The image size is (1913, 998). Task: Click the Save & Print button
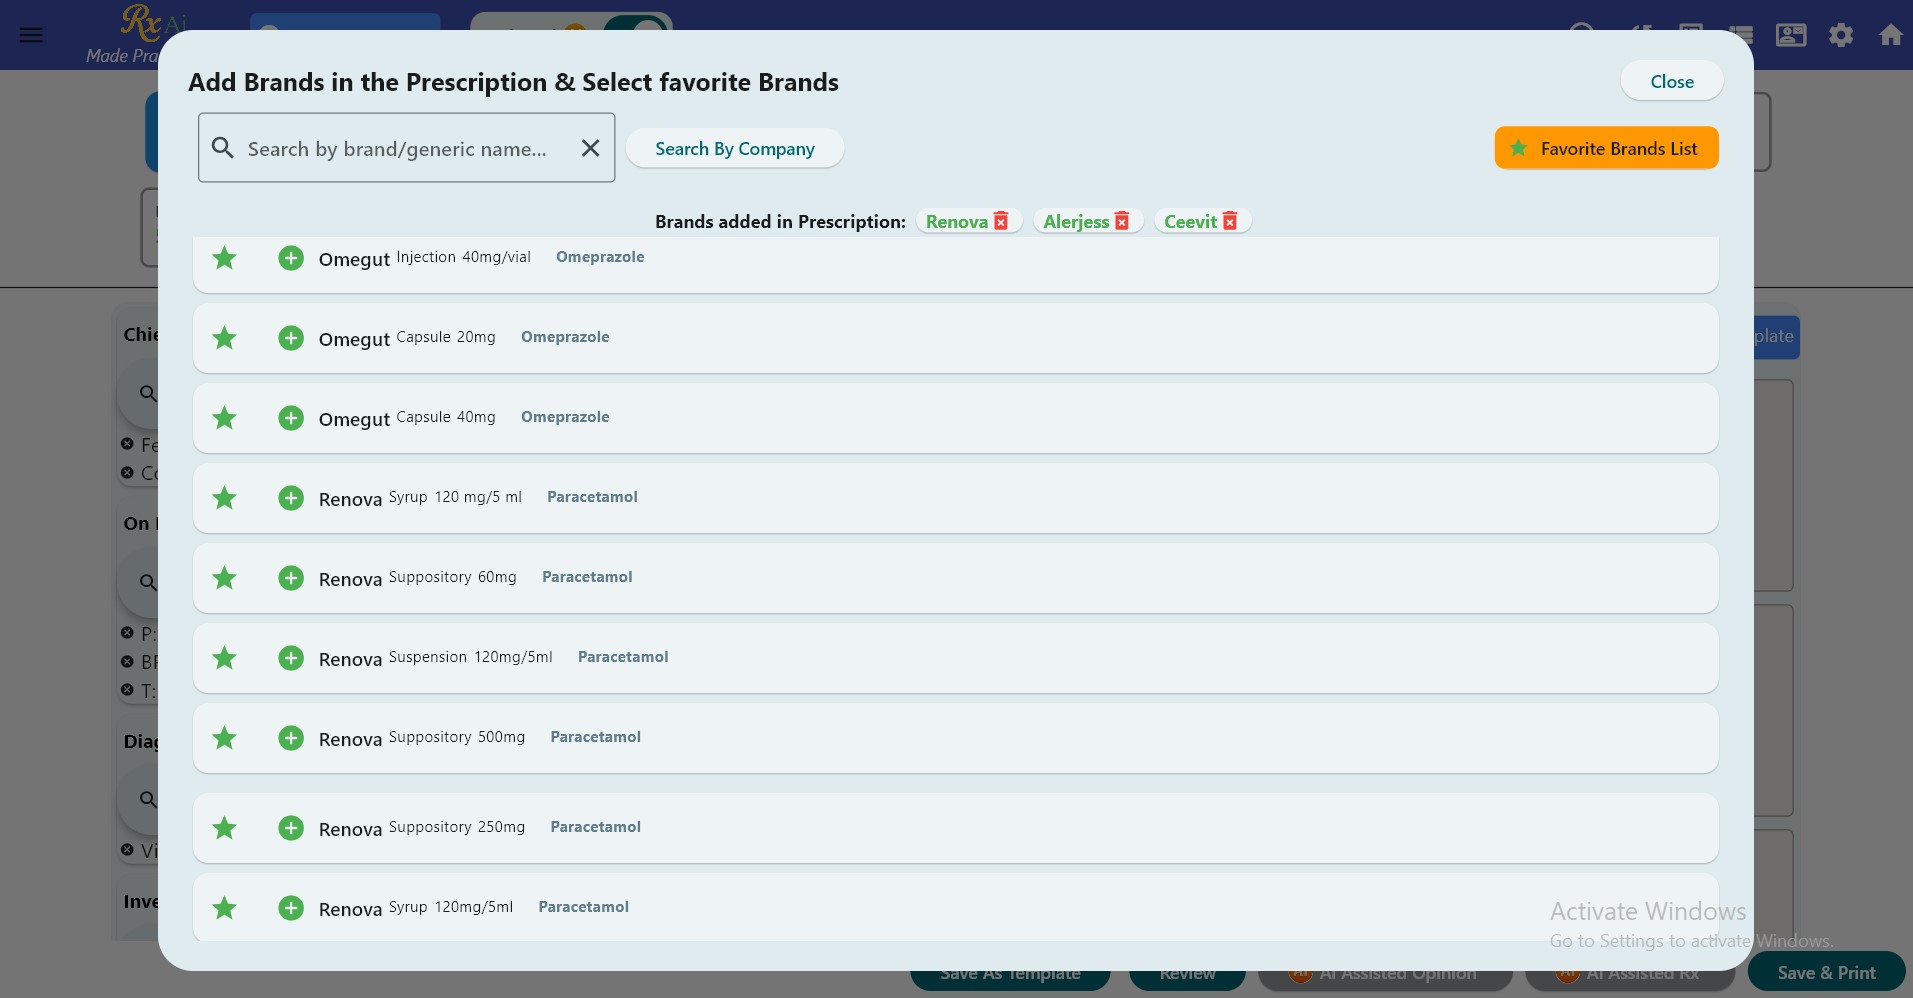[1826, 972]
